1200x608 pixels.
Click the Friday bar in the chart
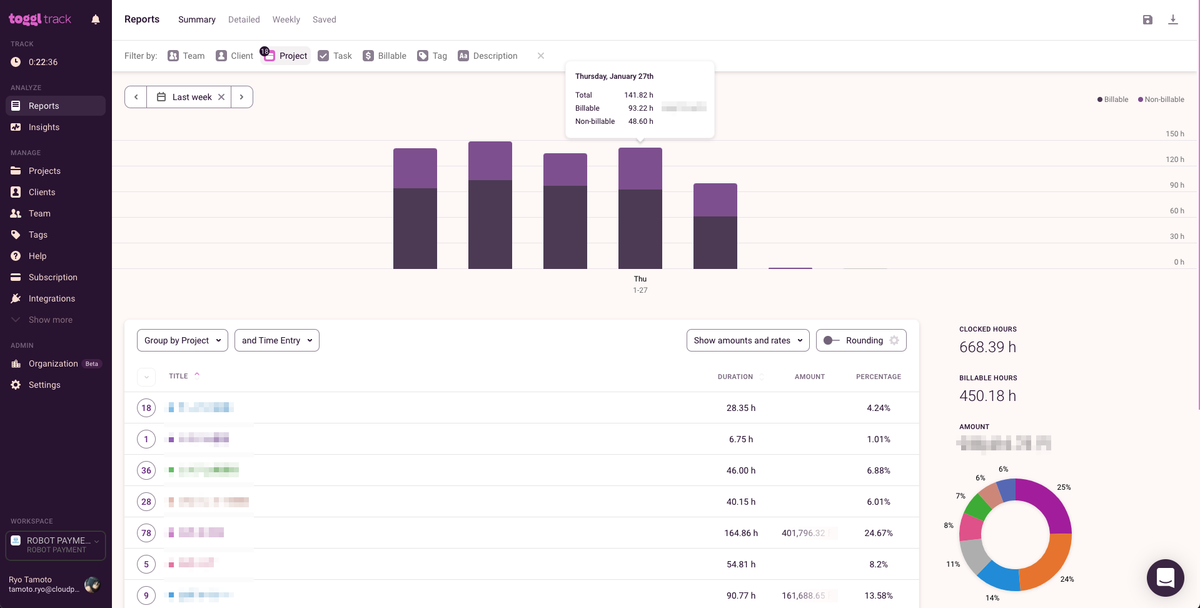[715, 226]
